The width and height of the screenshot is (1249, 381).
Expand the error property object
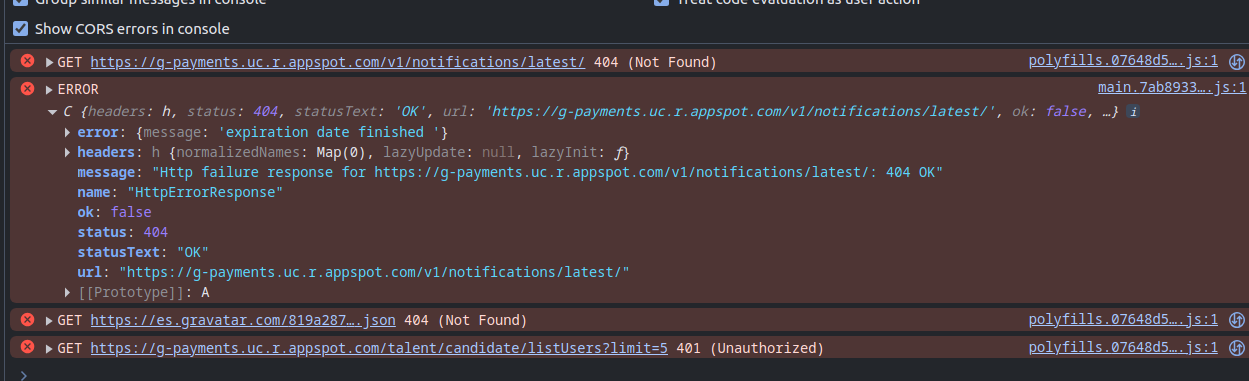pyautogui.click(x=67, y=132)
